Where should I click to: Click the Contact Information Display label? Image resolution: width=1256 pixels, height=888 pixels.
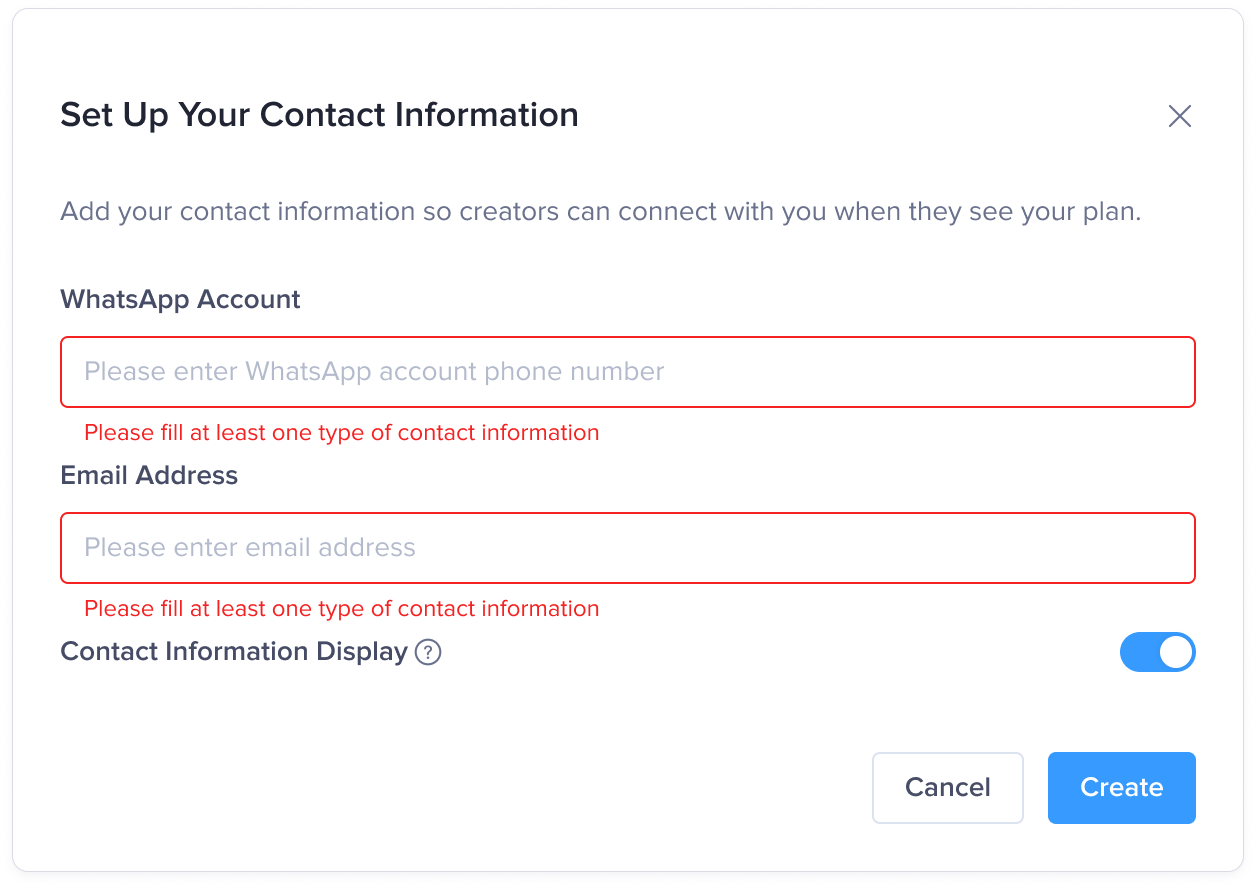(x=234, y=652)
